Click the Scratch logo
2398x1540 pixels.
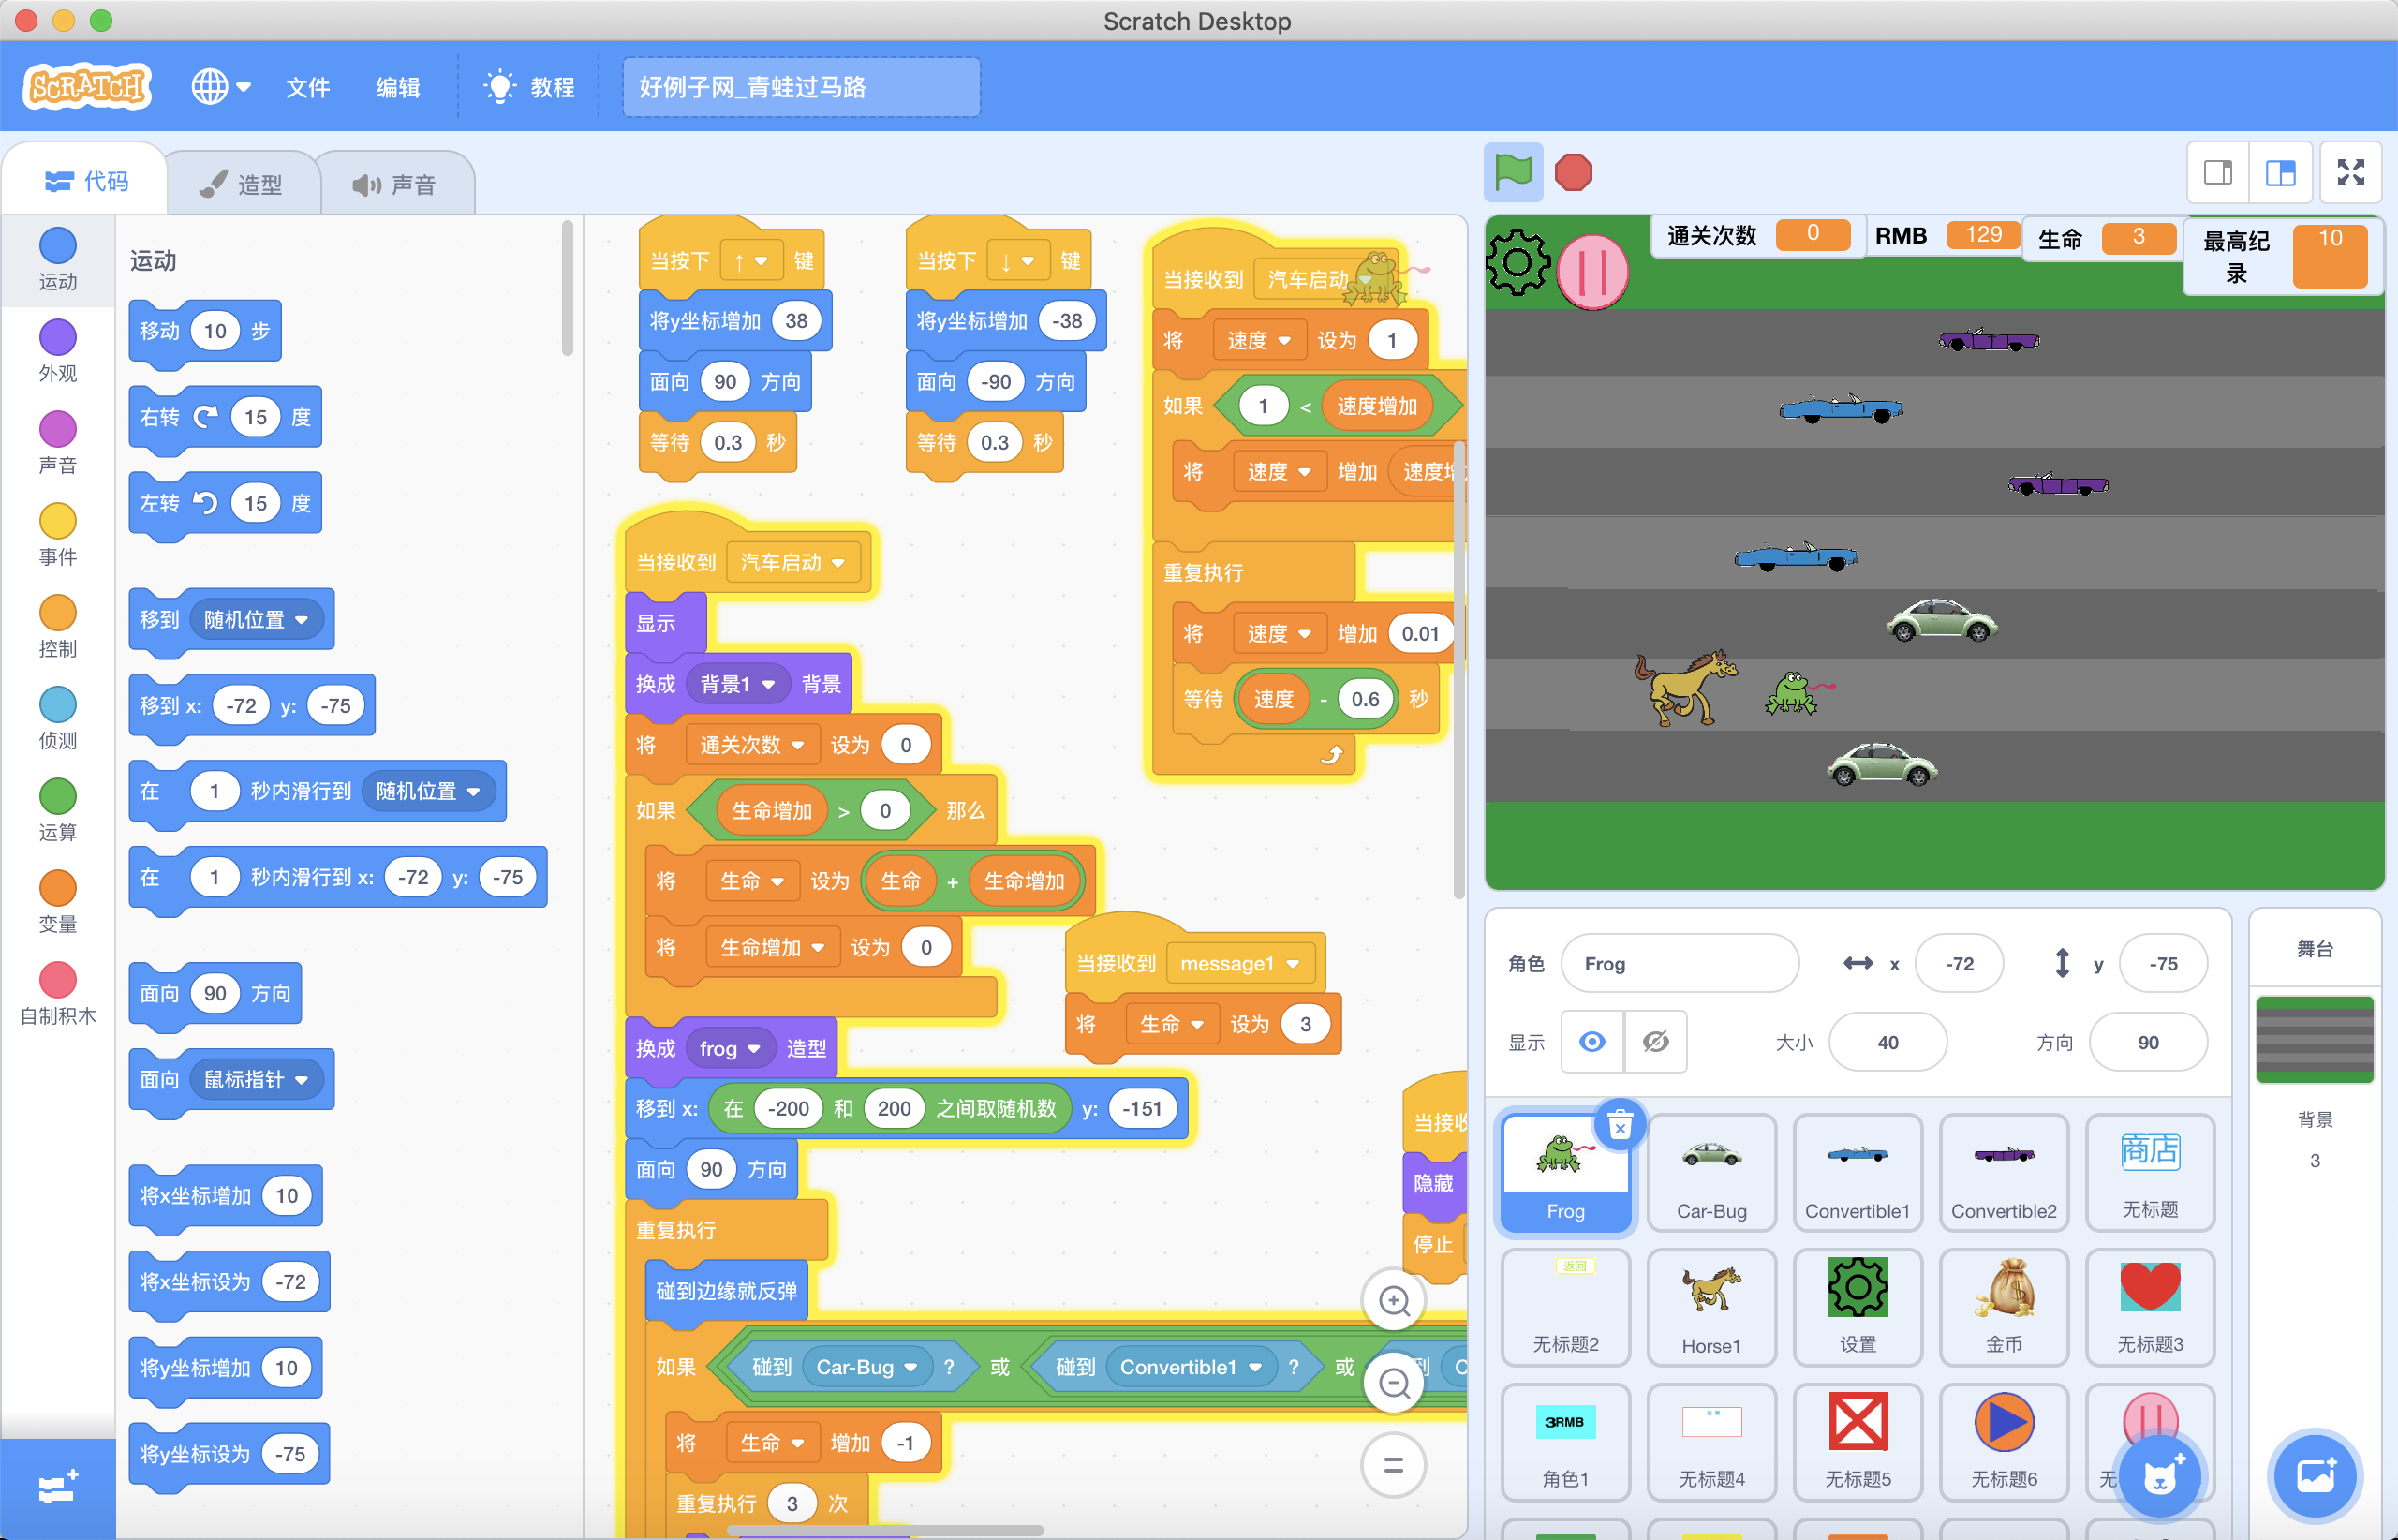pos(87,86)
